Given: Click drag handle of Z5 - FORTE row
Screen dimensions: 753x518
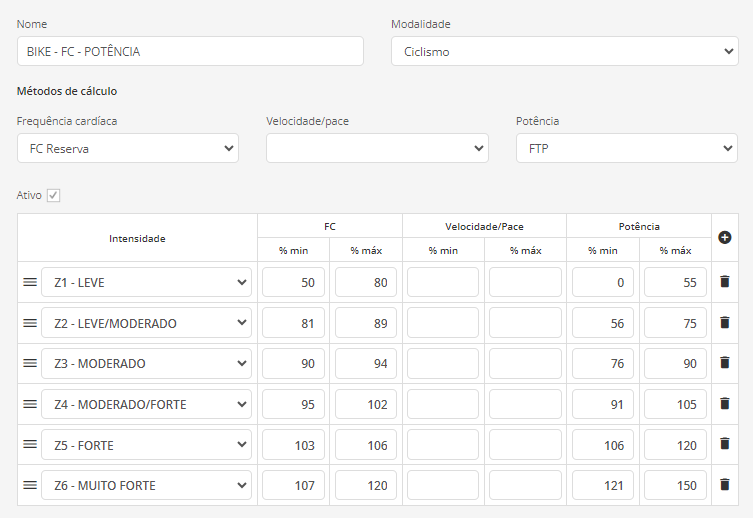Looking at the screenshot, I should point(30,444).
